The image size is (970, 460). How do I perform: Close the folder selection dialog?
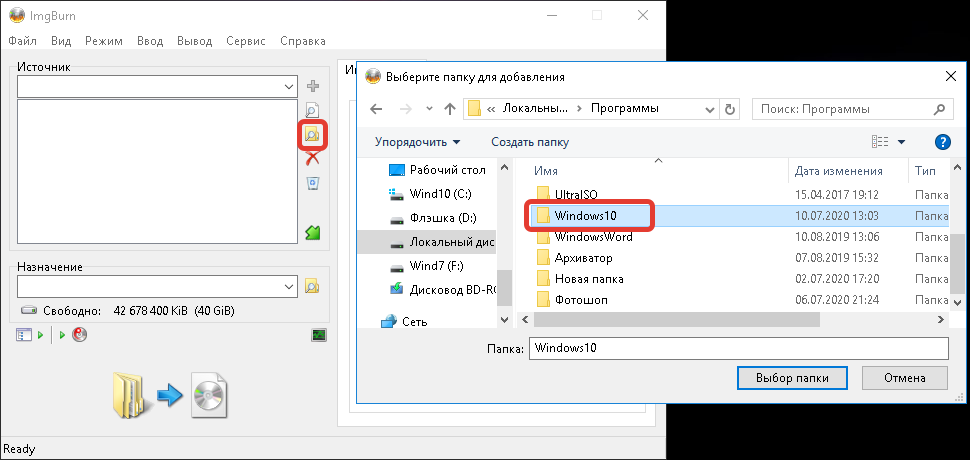tap(951, 76)
